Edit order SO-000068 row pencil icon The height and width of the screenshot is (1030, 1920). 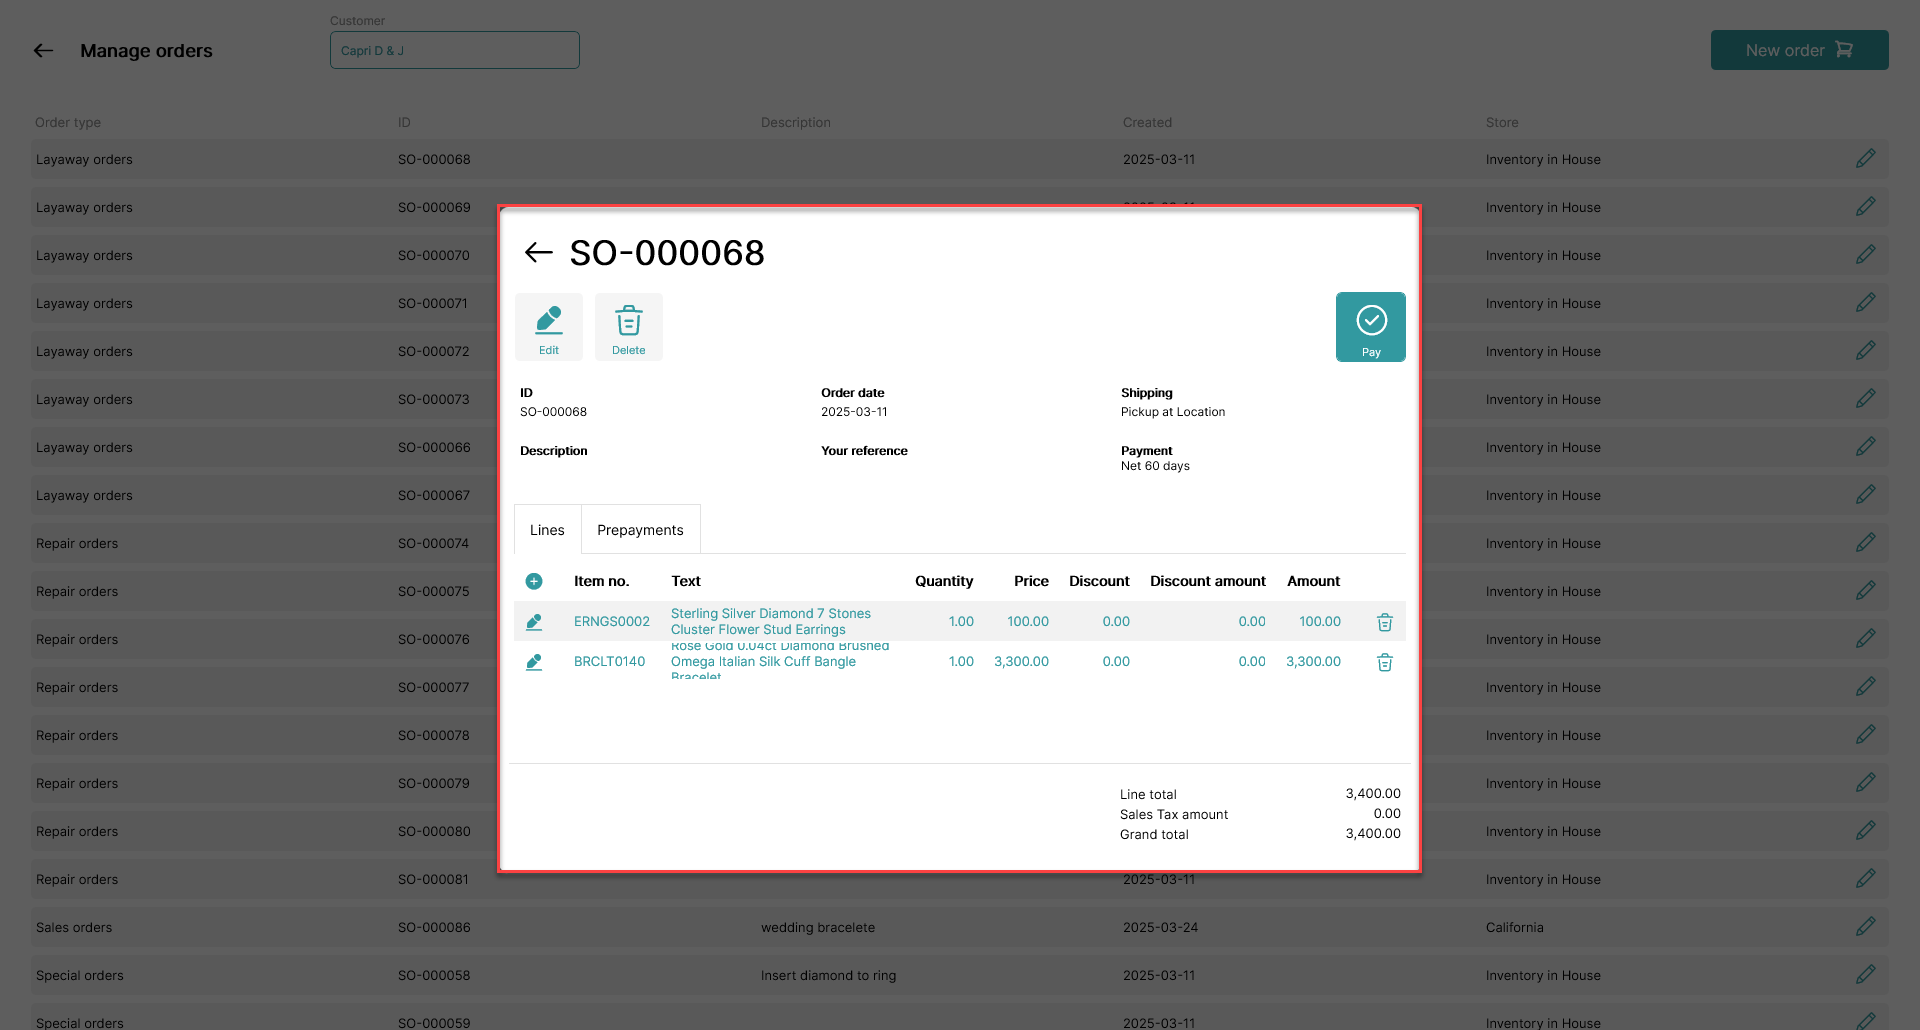[1866, 159]
